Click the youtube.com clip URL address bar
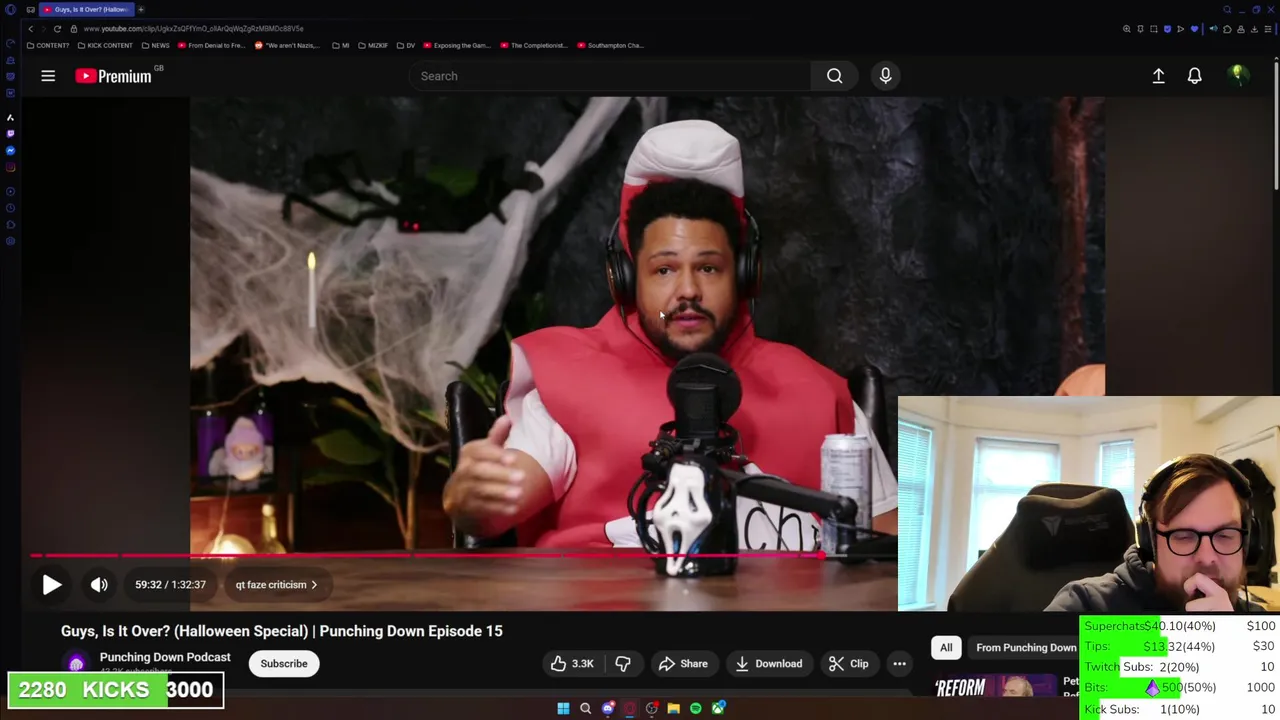 coord(194,29)
